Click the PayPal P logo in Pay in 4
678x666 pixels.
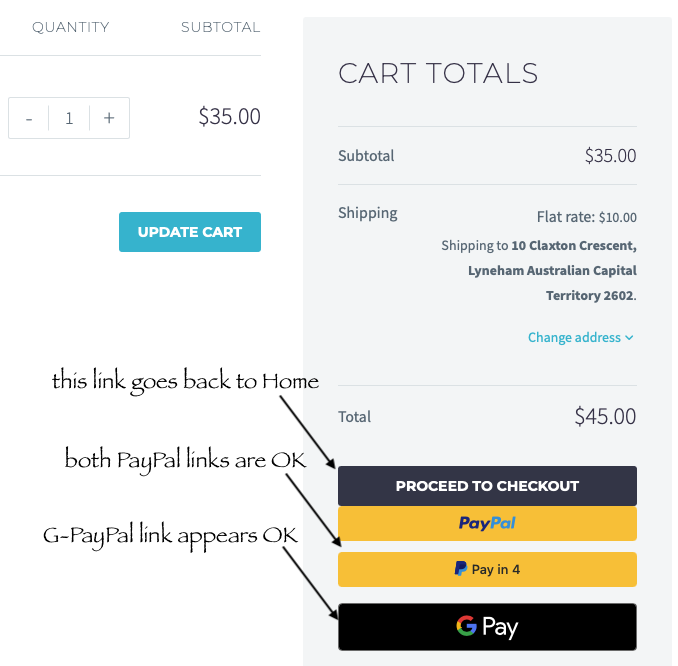[x=460, y=569]
